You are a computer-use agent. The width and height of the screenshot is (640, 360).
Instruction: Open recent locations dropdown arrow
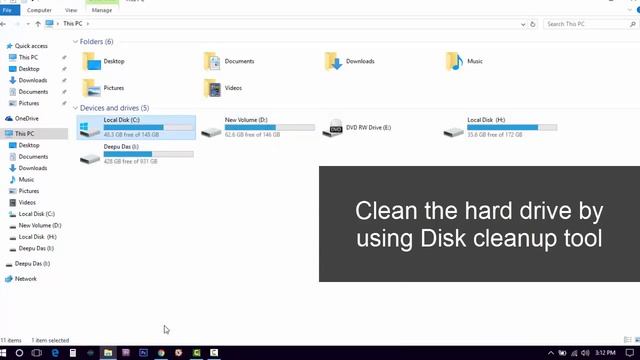(x=28, y=24)
